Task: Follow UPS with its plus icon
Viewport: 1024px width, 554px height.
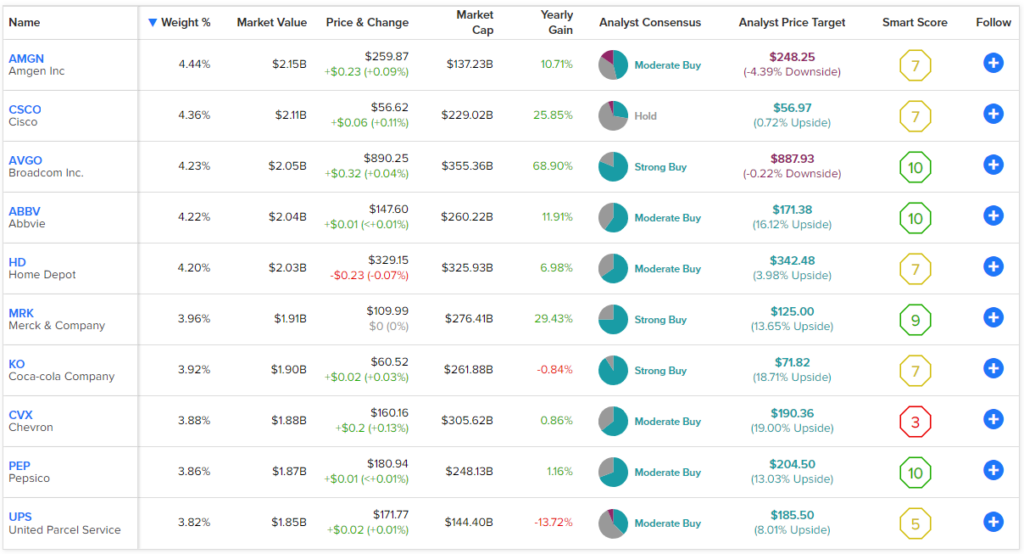Action: coord(993,522)
